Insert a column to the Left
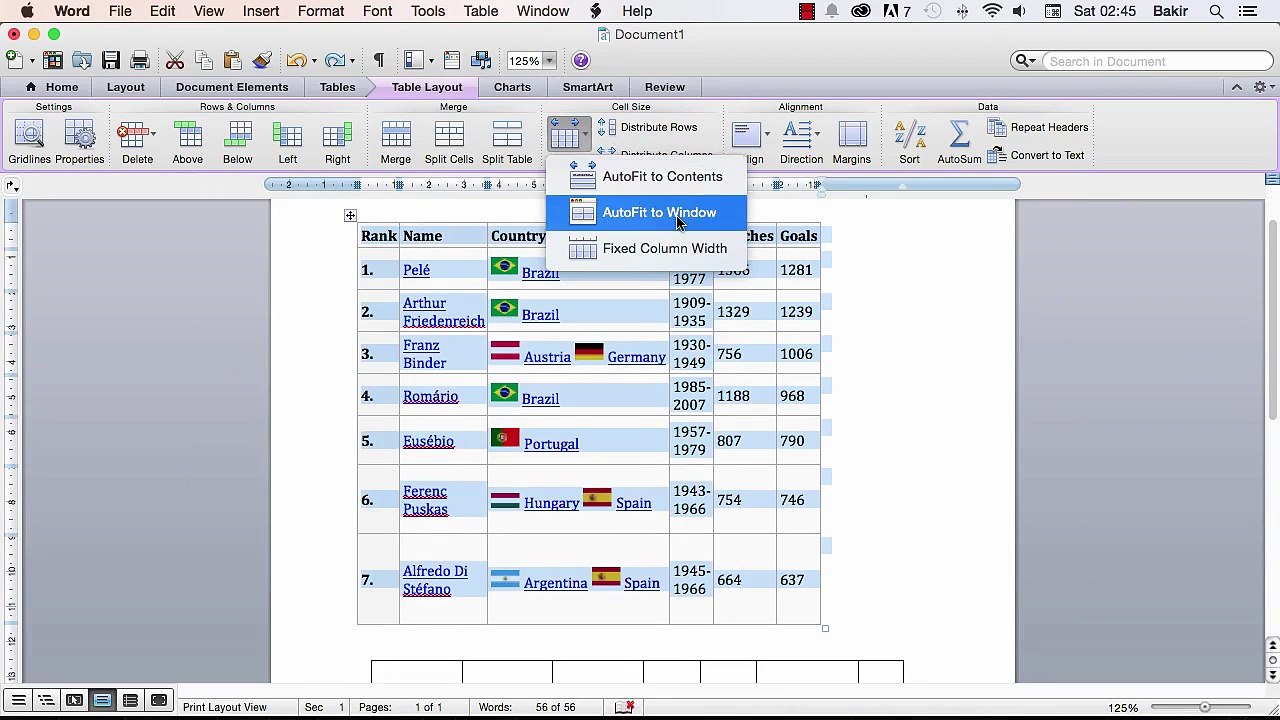The width and height of the screenshot is (1280, 720). coord(287,141)
